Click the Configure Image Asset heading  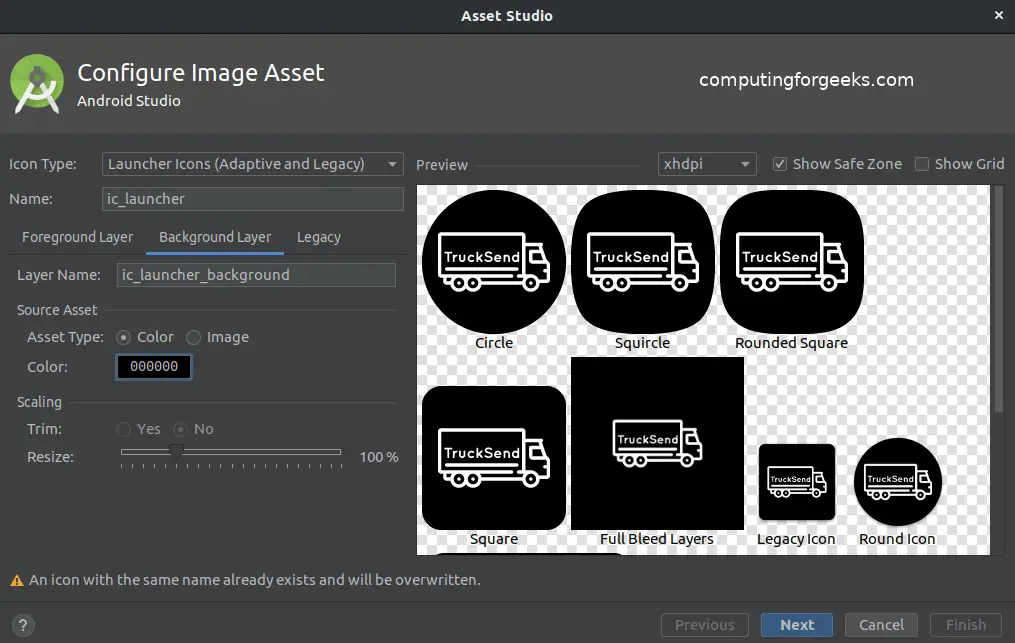[201, 73]
